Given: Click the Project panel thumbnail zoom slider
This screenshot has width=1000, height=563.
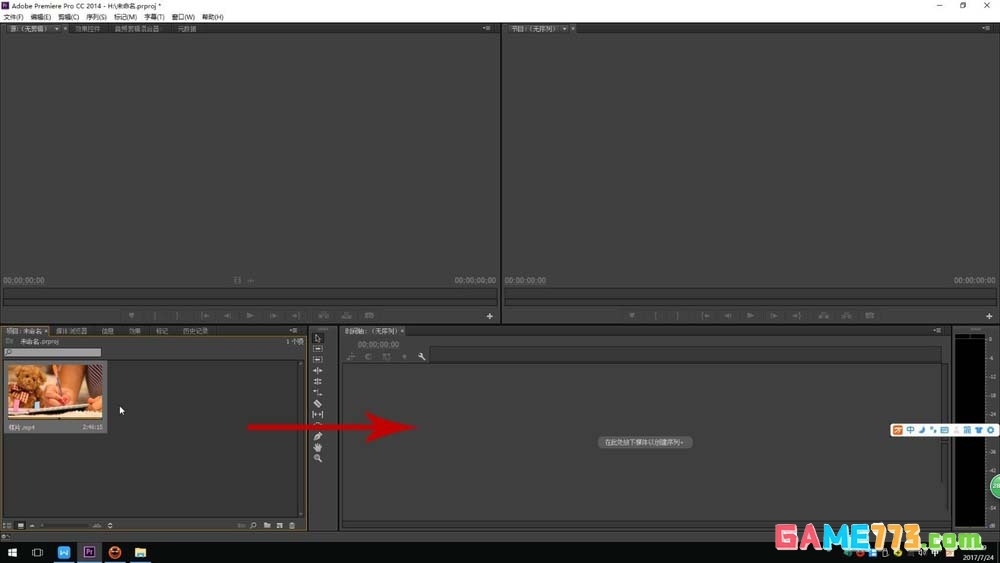Looking at the screenshot, I should (x=64, y=525).
